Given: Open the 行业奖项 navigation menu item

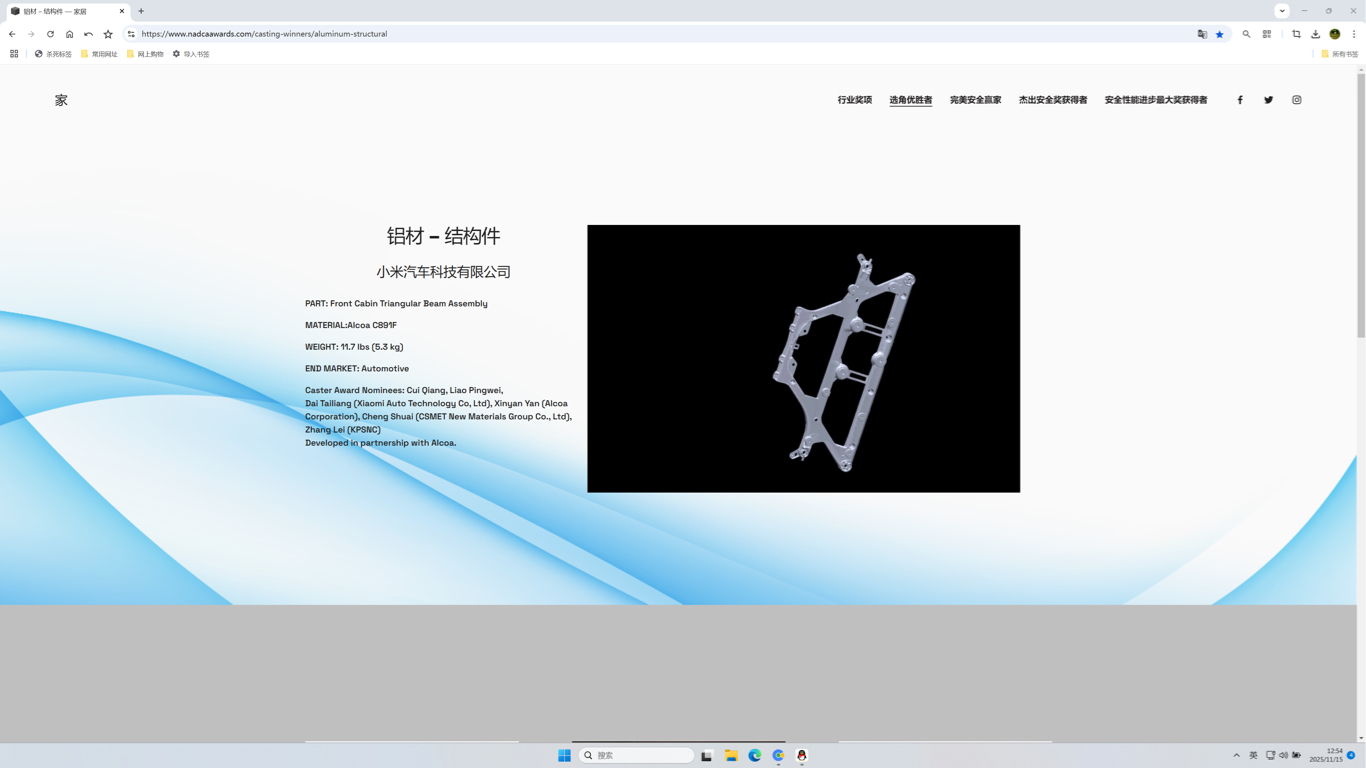Looking at the screenshot, I should (x=855, y=100).
